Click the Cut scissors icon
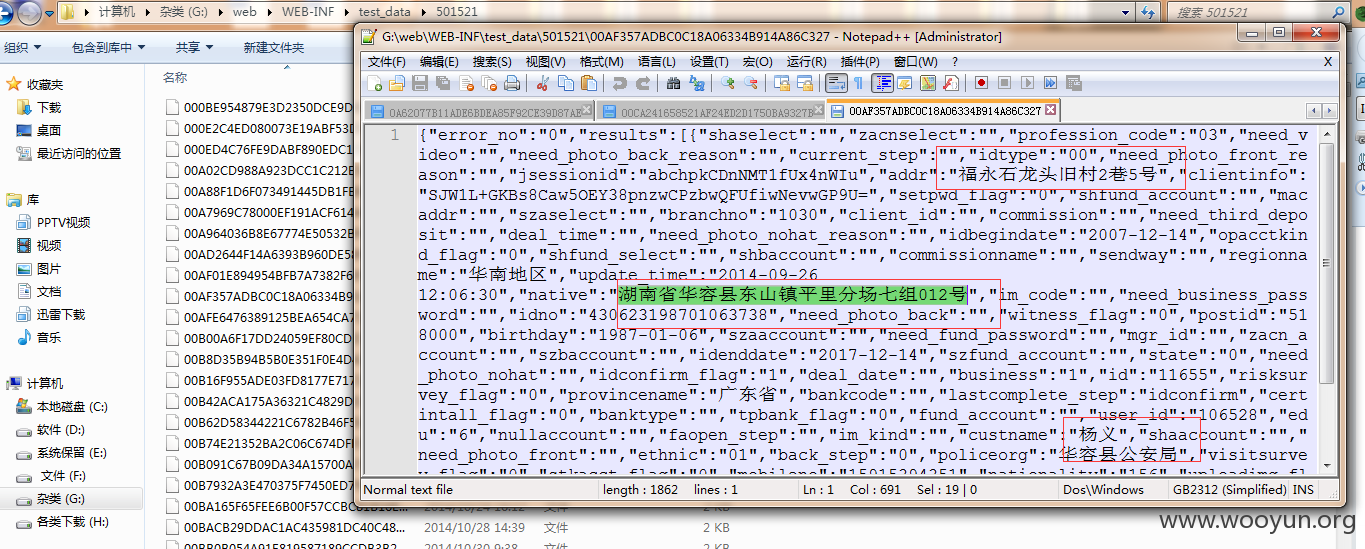1365x549 pixels. point(542,83)
